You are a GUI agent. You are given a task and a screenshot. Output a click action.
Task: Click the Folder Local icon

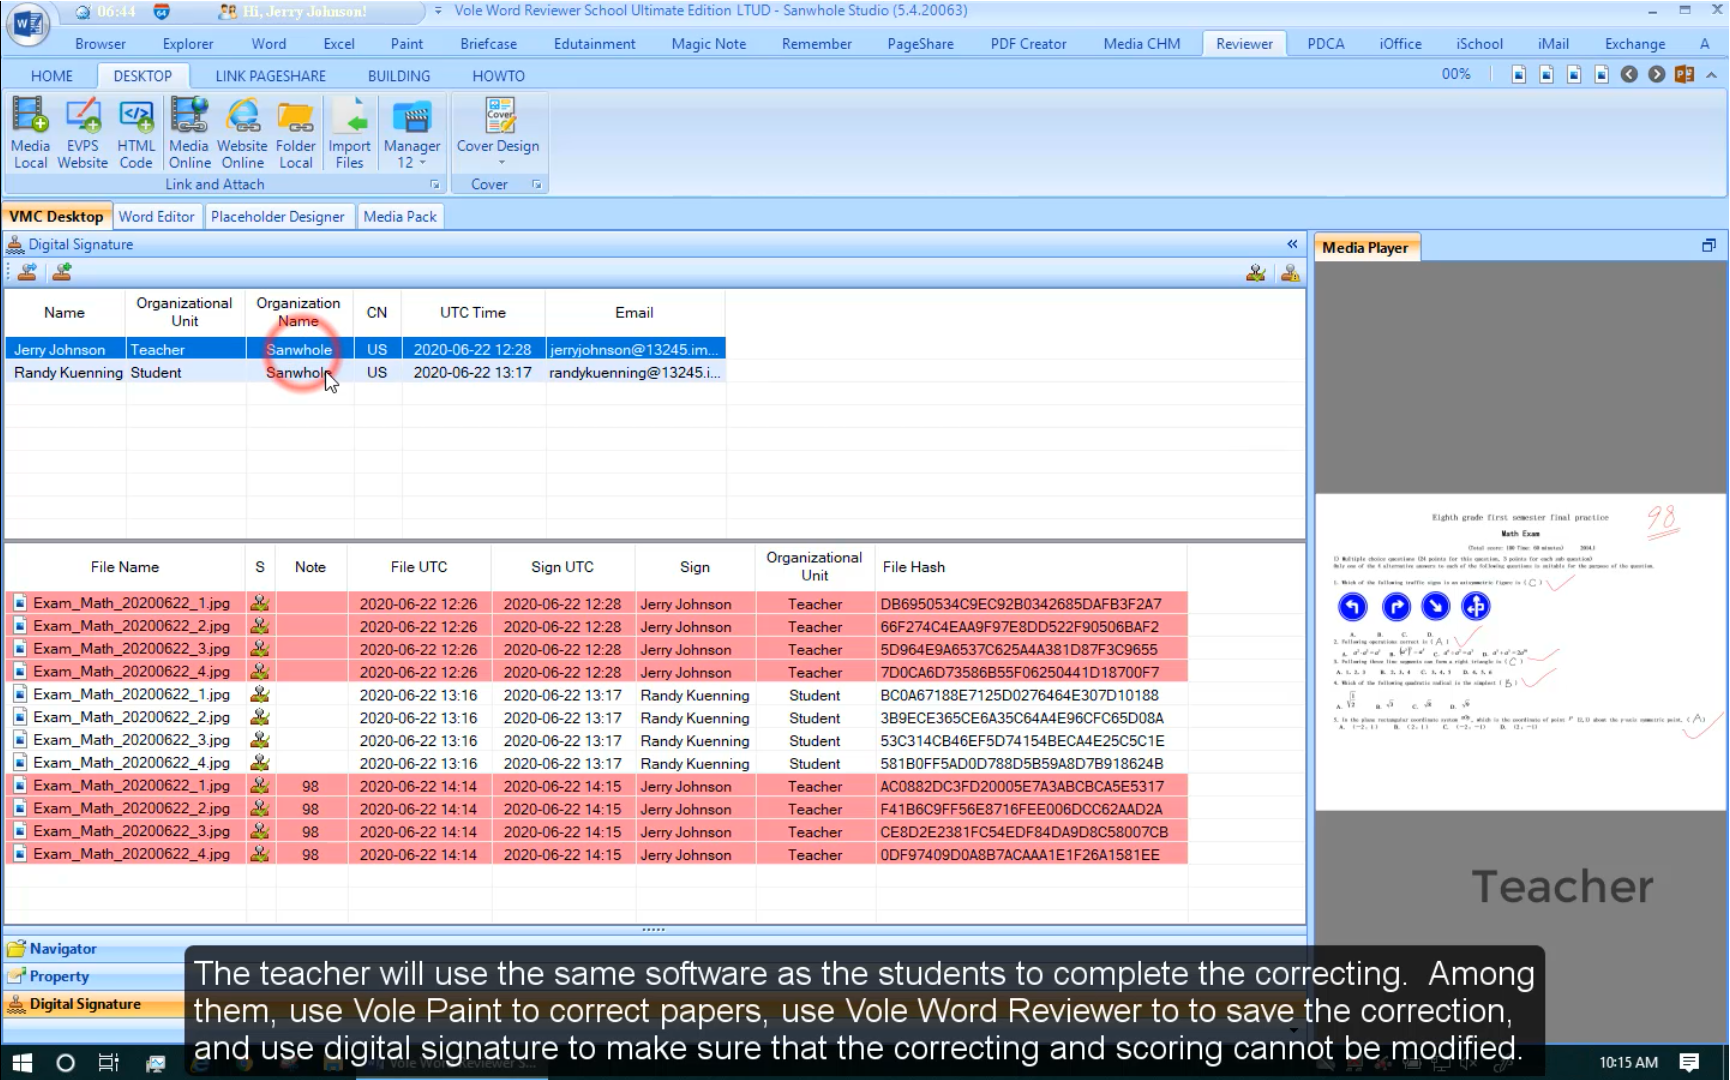pos(296,134)
